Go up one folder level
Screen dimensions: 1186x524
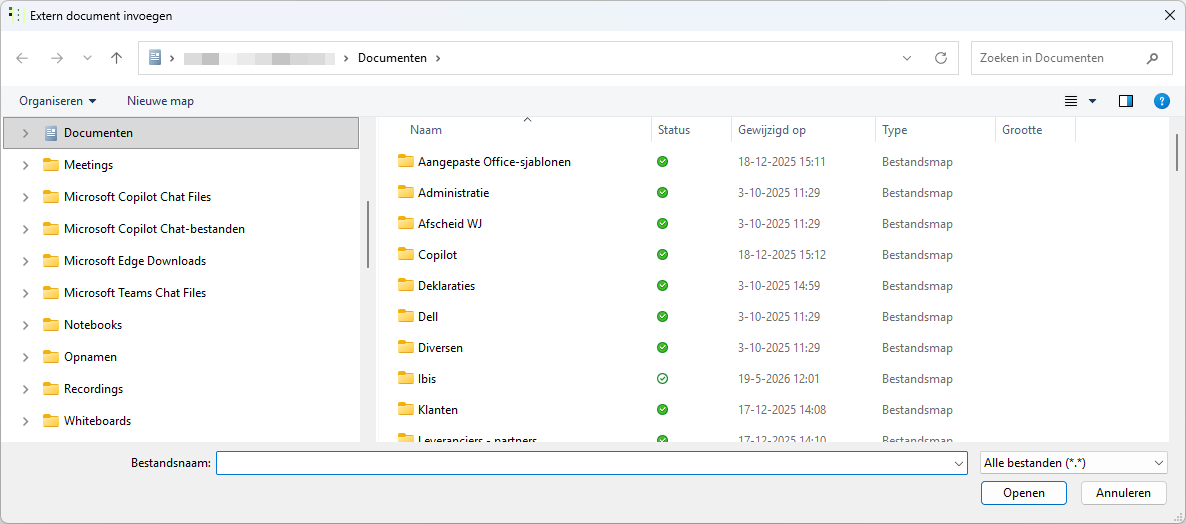tap(116, 57)
